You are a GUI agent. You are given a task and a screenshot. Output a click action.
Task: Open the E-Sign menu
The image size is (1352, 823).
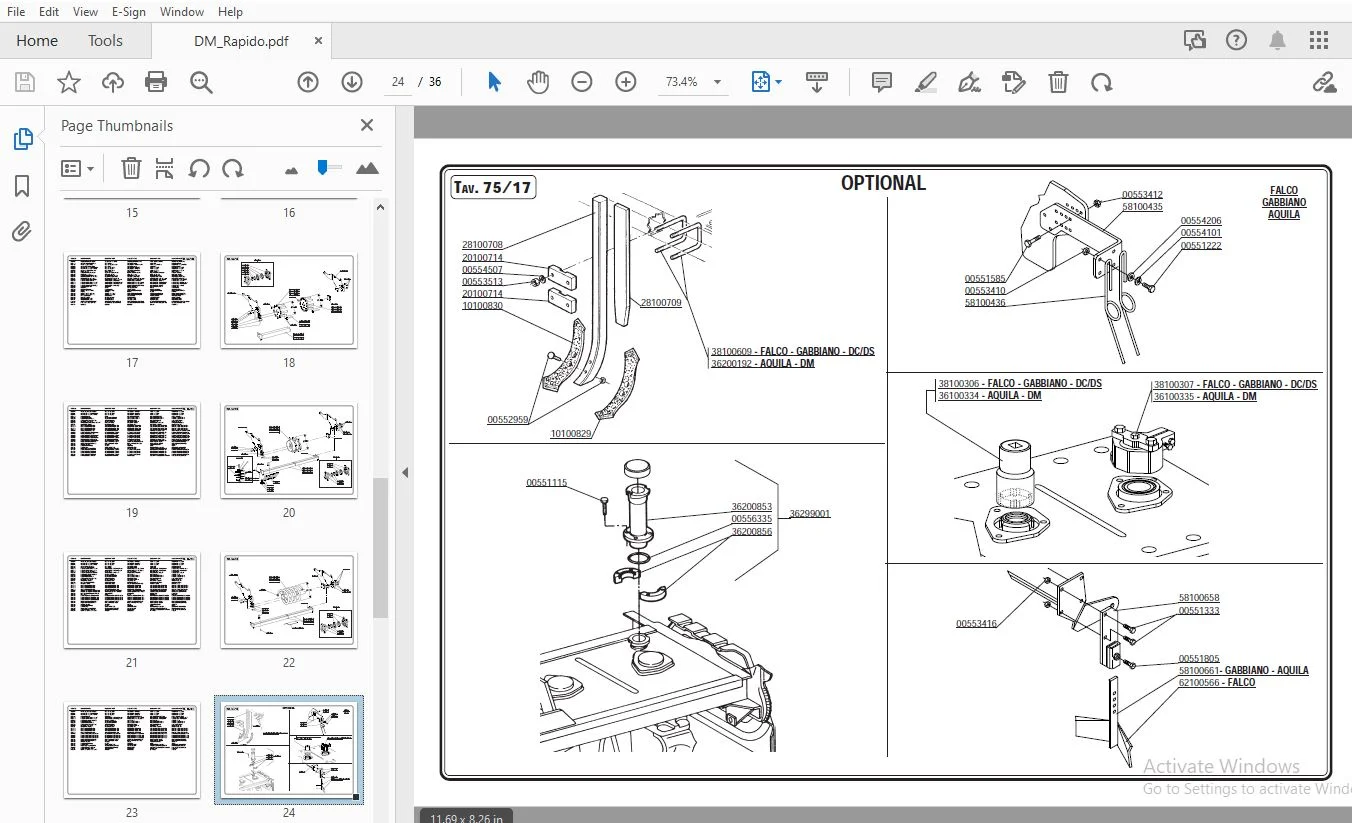pos(129,12)
